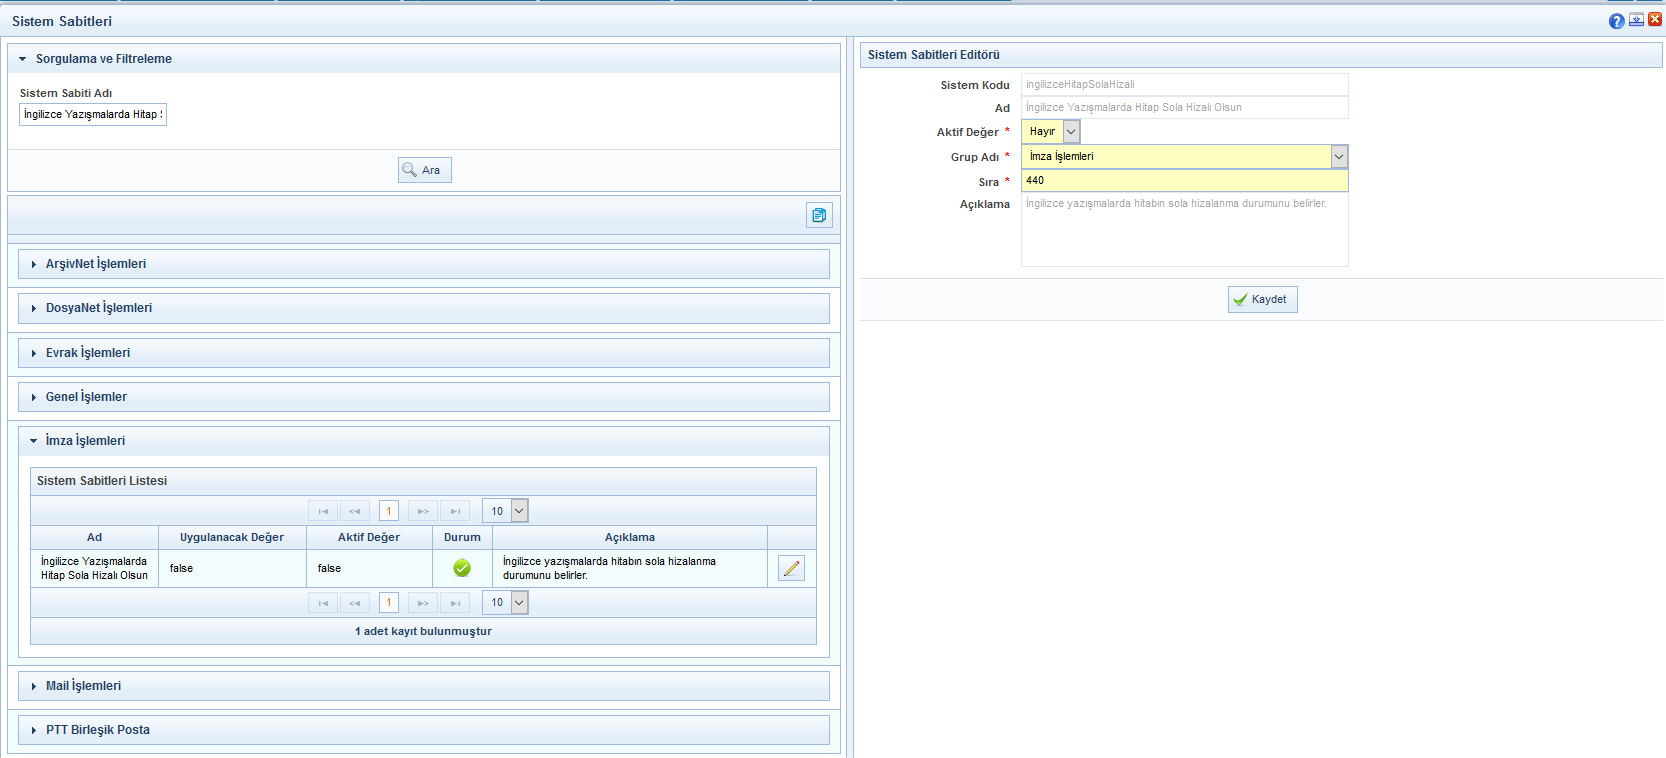The height and width of the screenshot is (758, 1666).
Task: Expand the ArşivNet İşlemleri section
Action: (x=96, y=264)
